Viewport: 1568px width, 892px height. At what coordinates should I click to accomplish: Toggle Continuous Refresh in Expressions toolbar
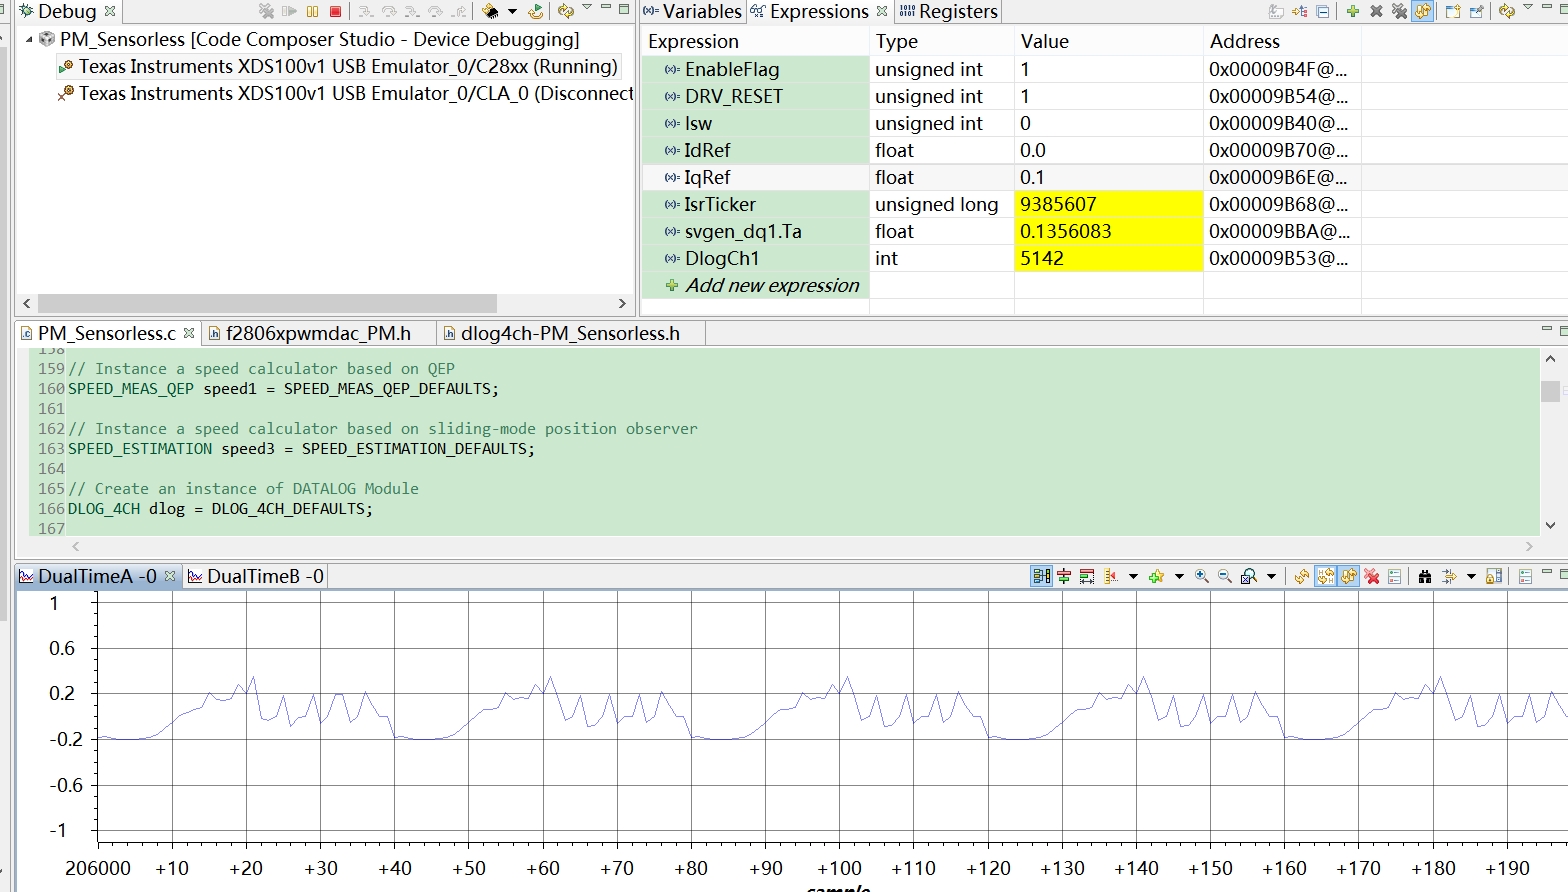(1422, 12)
